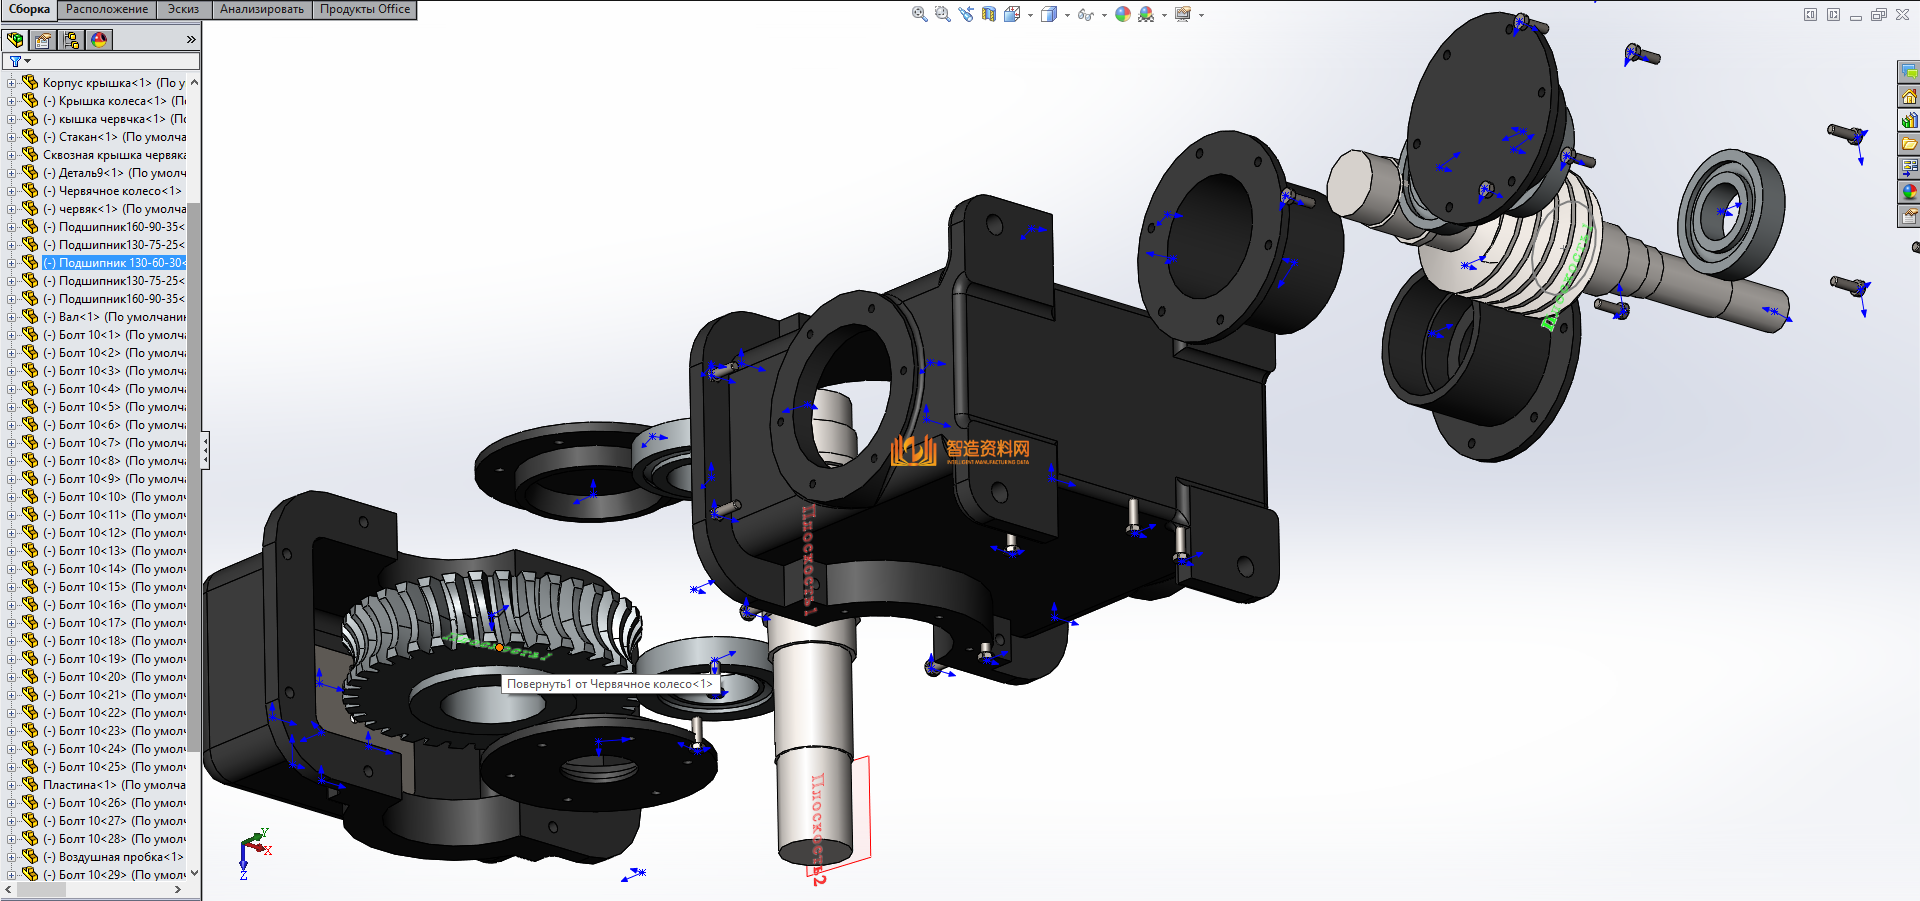Open the Edit Appearance color ball

(x=1123, y=14)
